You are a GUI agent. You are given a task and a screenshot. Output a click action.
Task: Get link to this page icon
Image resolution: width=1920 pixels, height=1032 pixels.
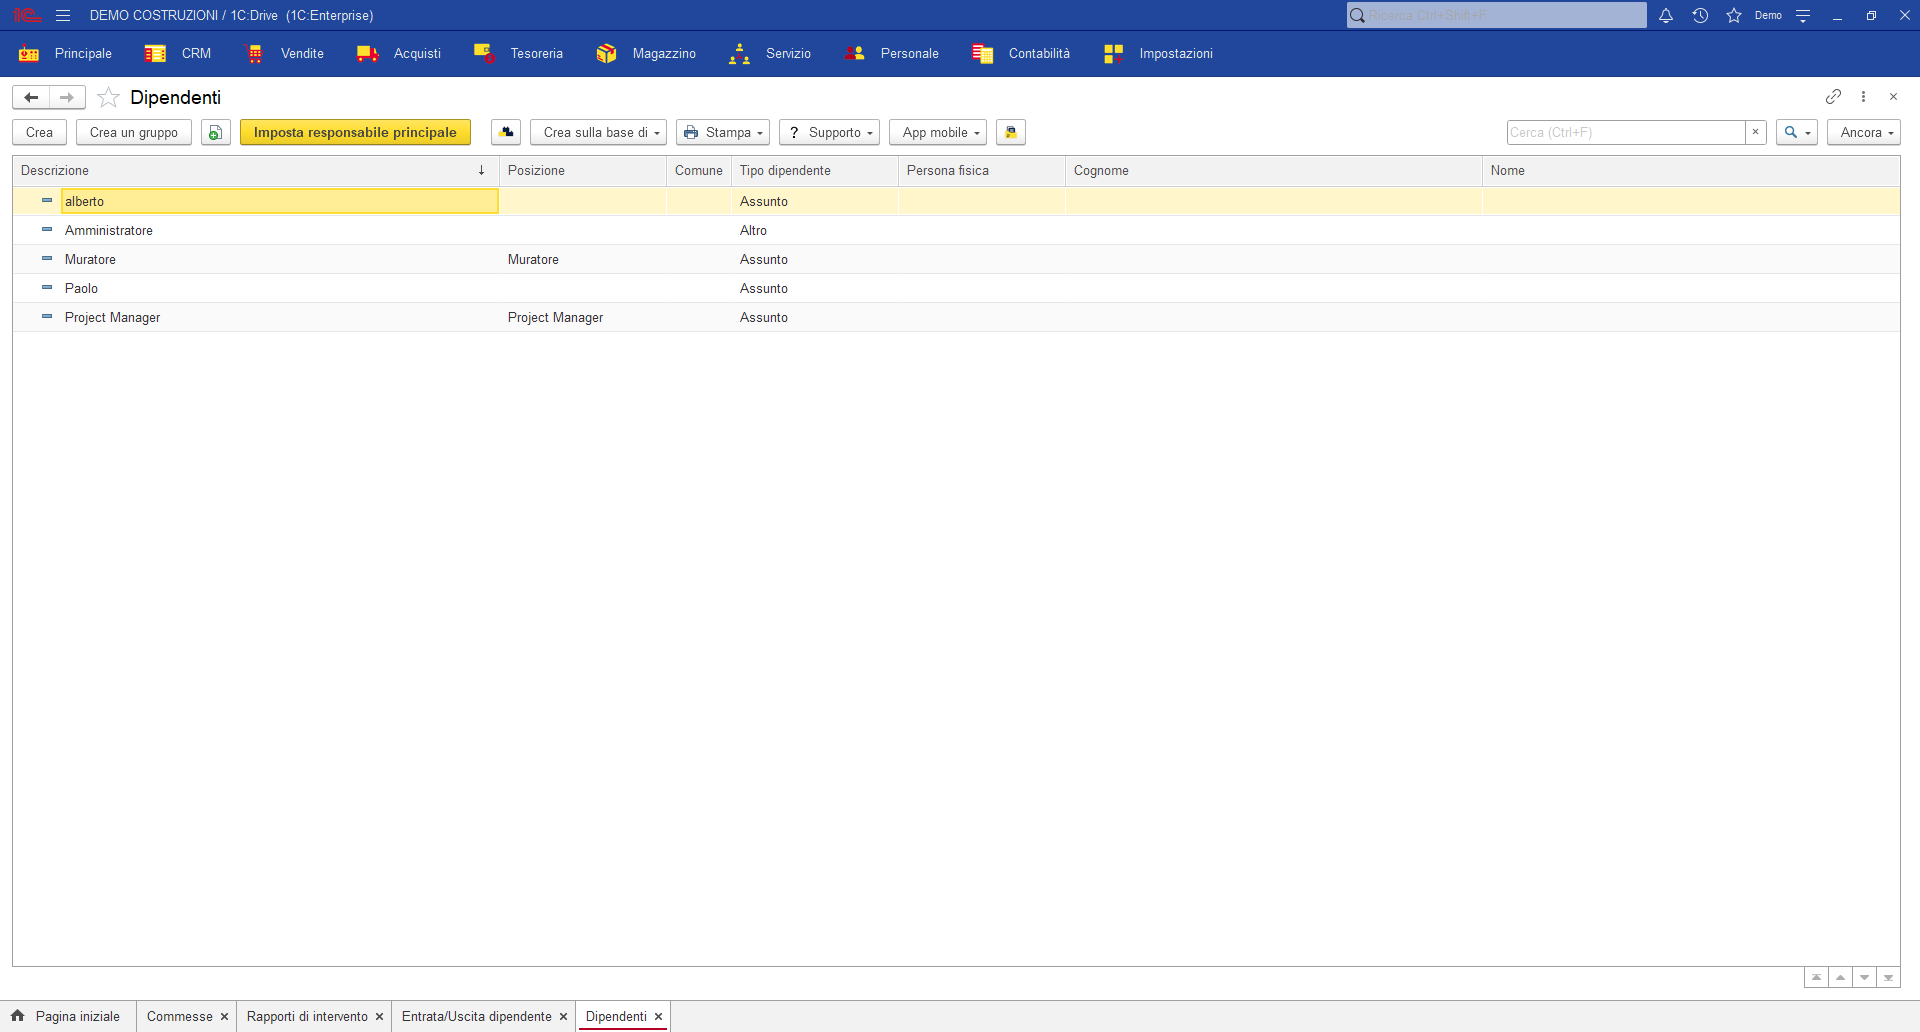point(1833,97)
